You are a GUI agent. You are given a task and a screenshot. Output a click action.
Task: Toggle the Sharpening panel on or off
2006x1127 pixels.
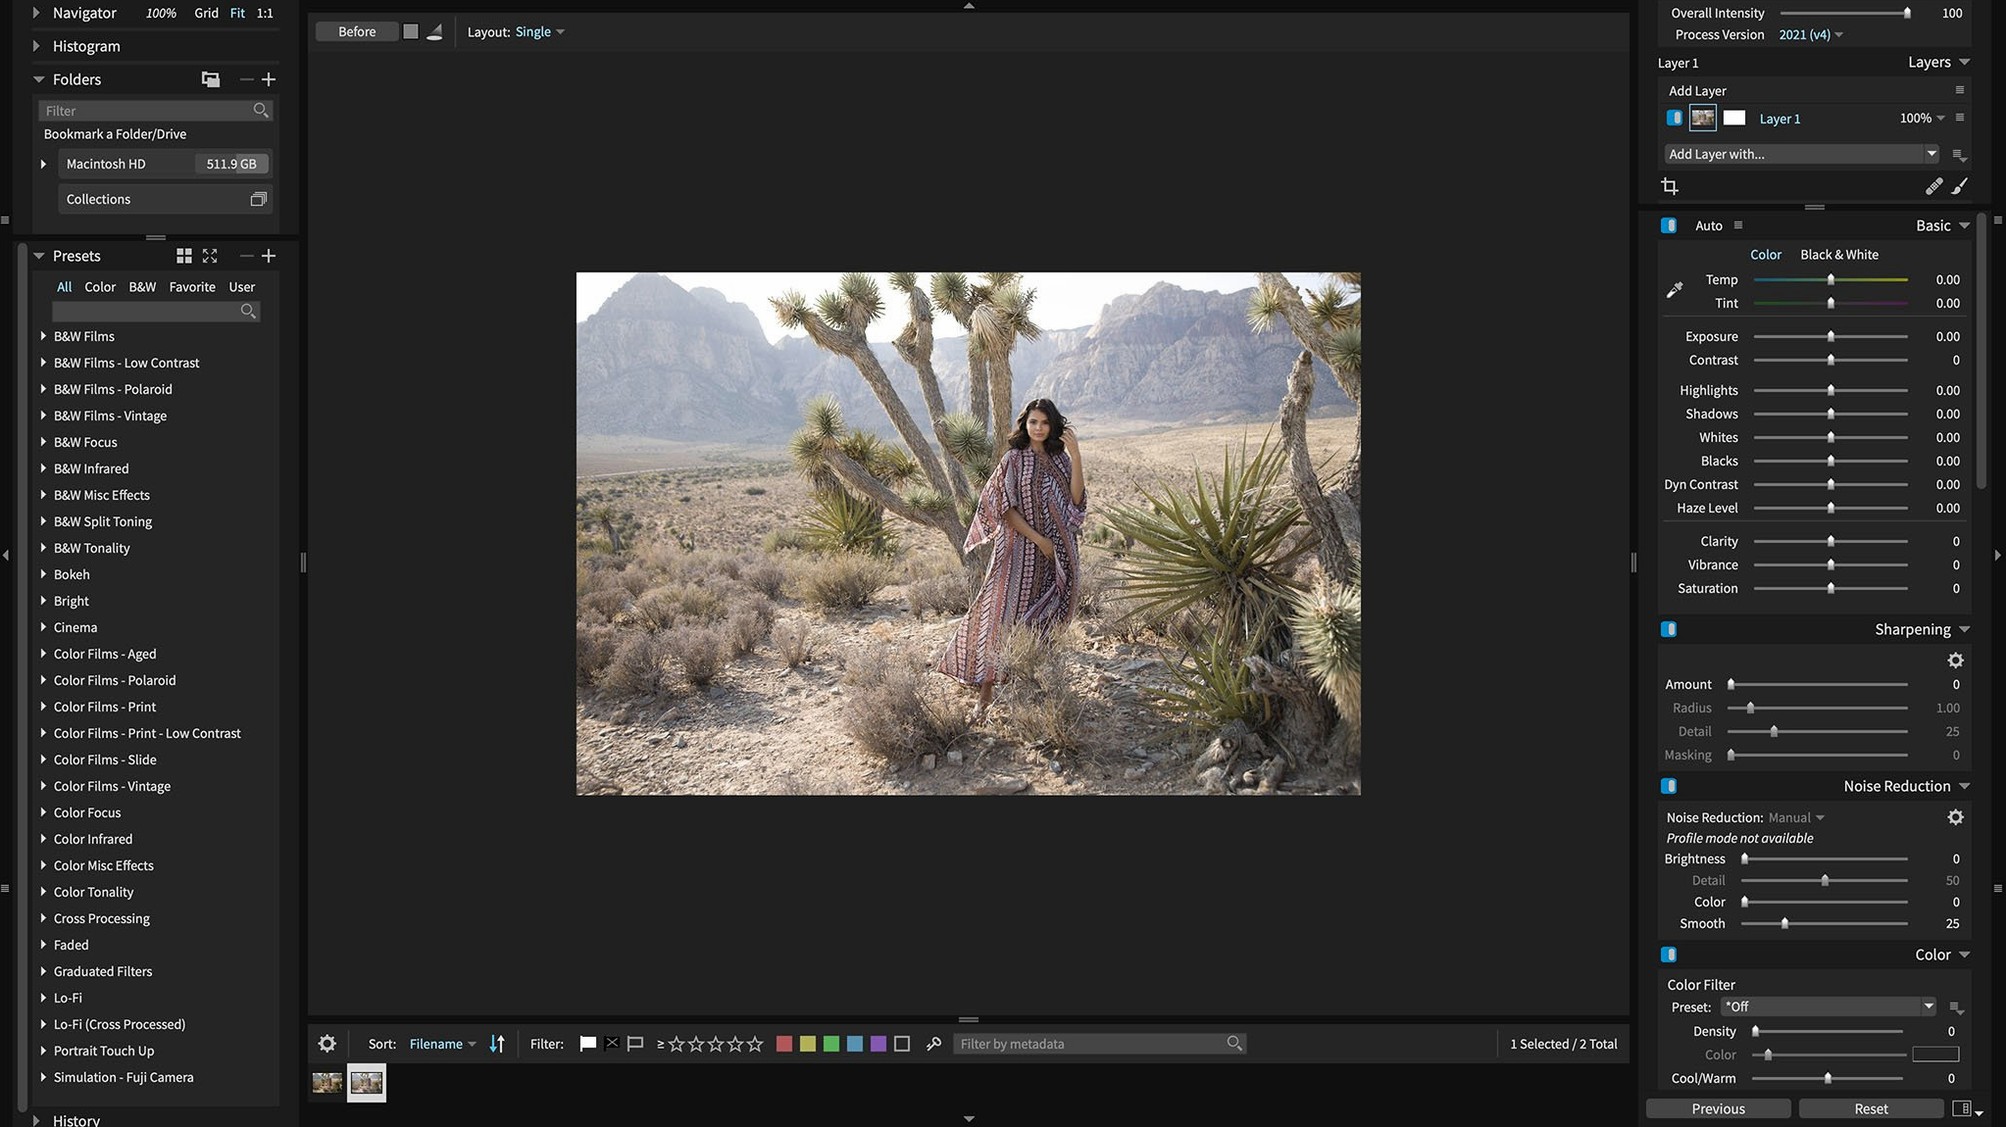pyautogui.click(x=1669, y=629)
